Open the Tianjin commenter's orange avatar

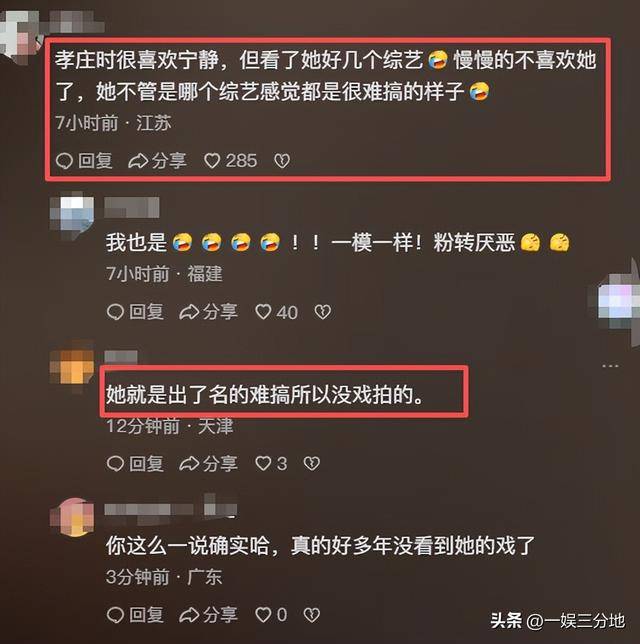click(x=72, y=366)
